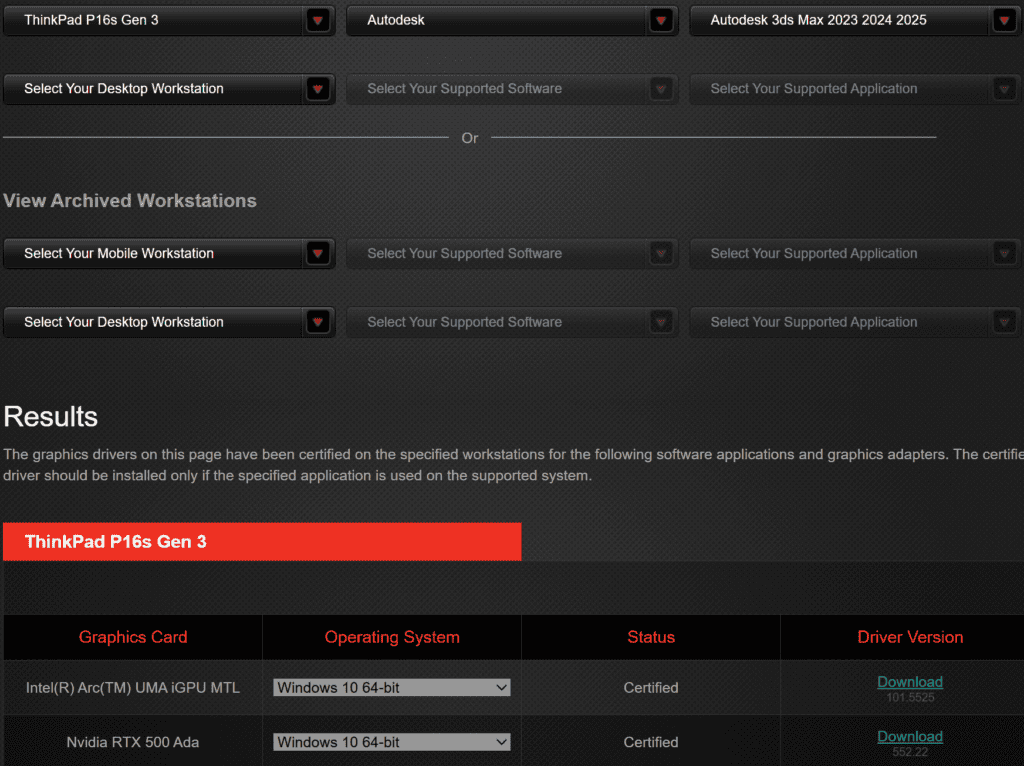This screenshot has width=1024, height=766.
Task: Click the Results heading
Action: [x=51, y=417]
